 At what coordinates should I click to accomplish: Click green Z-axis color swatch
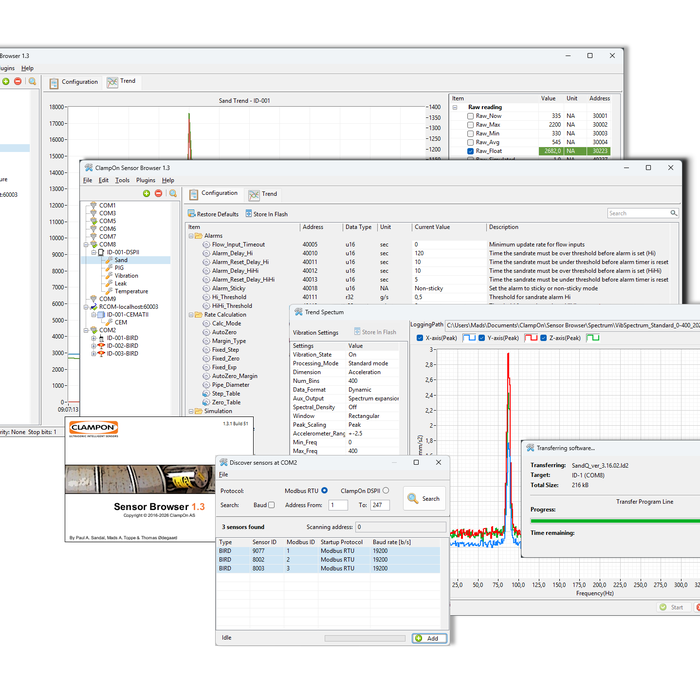[x=592, y=338]
